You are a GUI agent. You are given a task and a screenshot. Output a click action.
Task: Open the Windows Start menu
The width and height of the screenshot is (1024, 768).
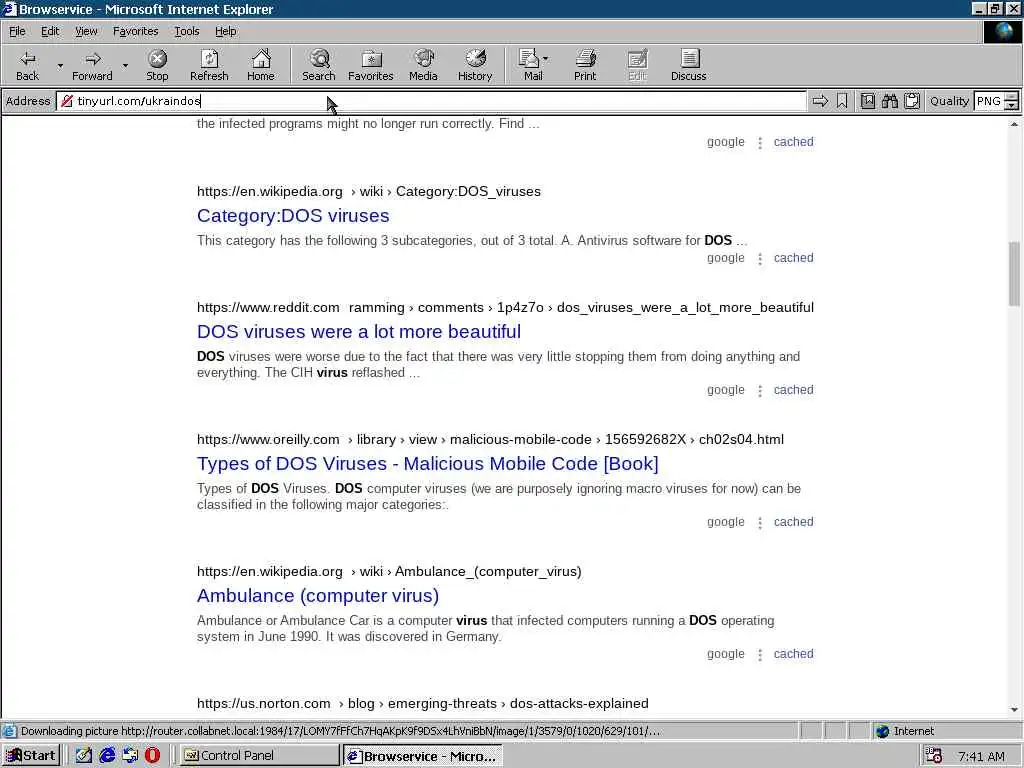[31, 756]
